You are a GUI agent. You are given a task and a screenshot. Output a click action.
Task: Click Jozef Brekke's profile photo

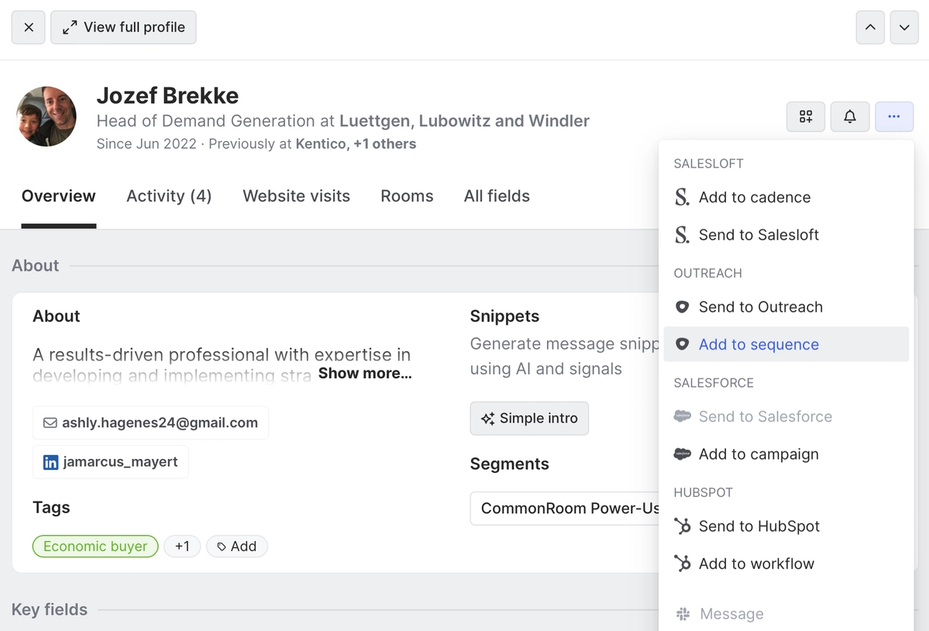click(x=46, y=116)
